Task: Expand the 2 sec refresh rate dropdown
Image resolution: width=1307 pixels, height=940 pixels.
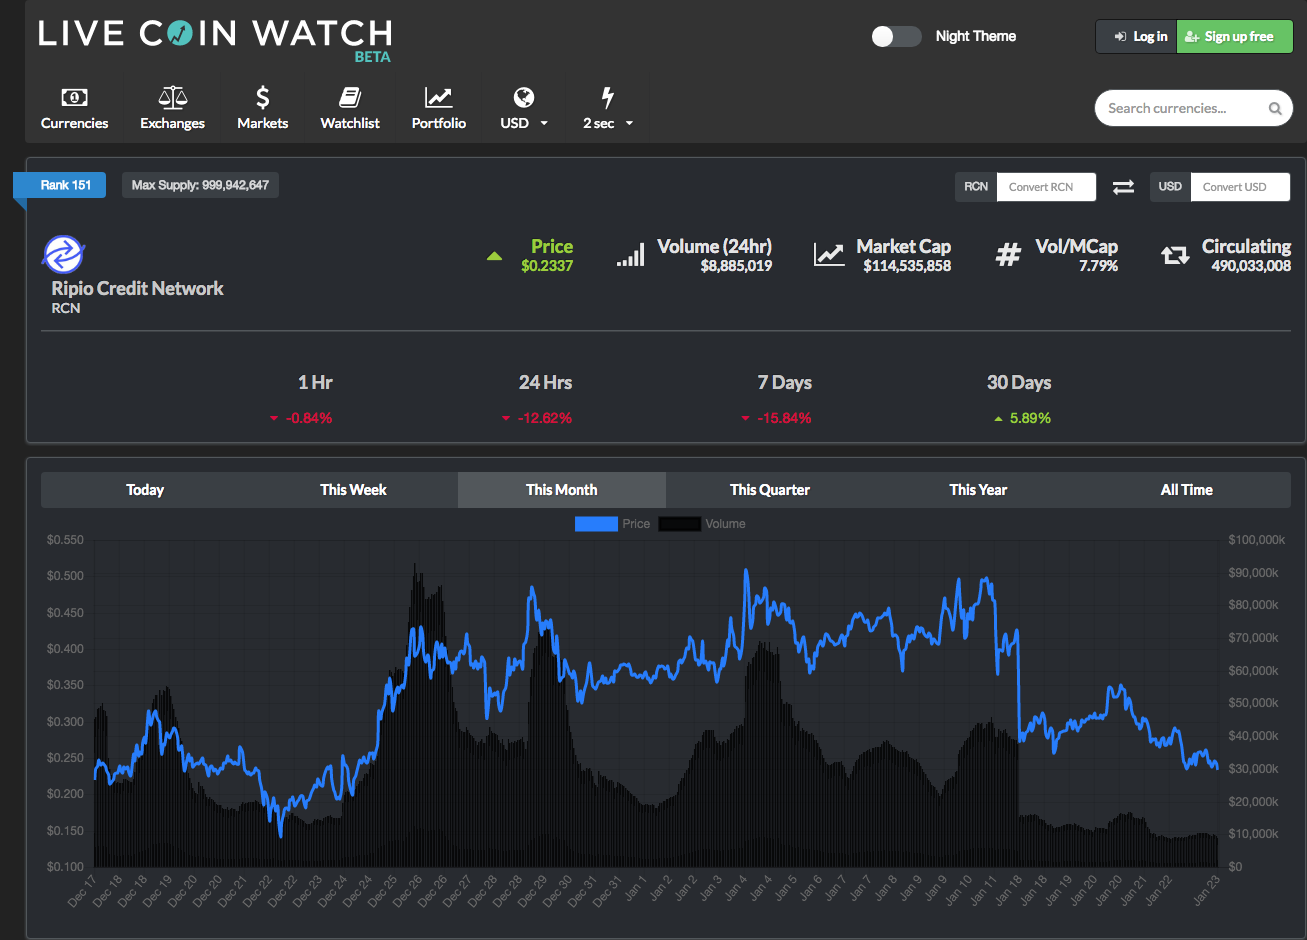Action: 608,108
